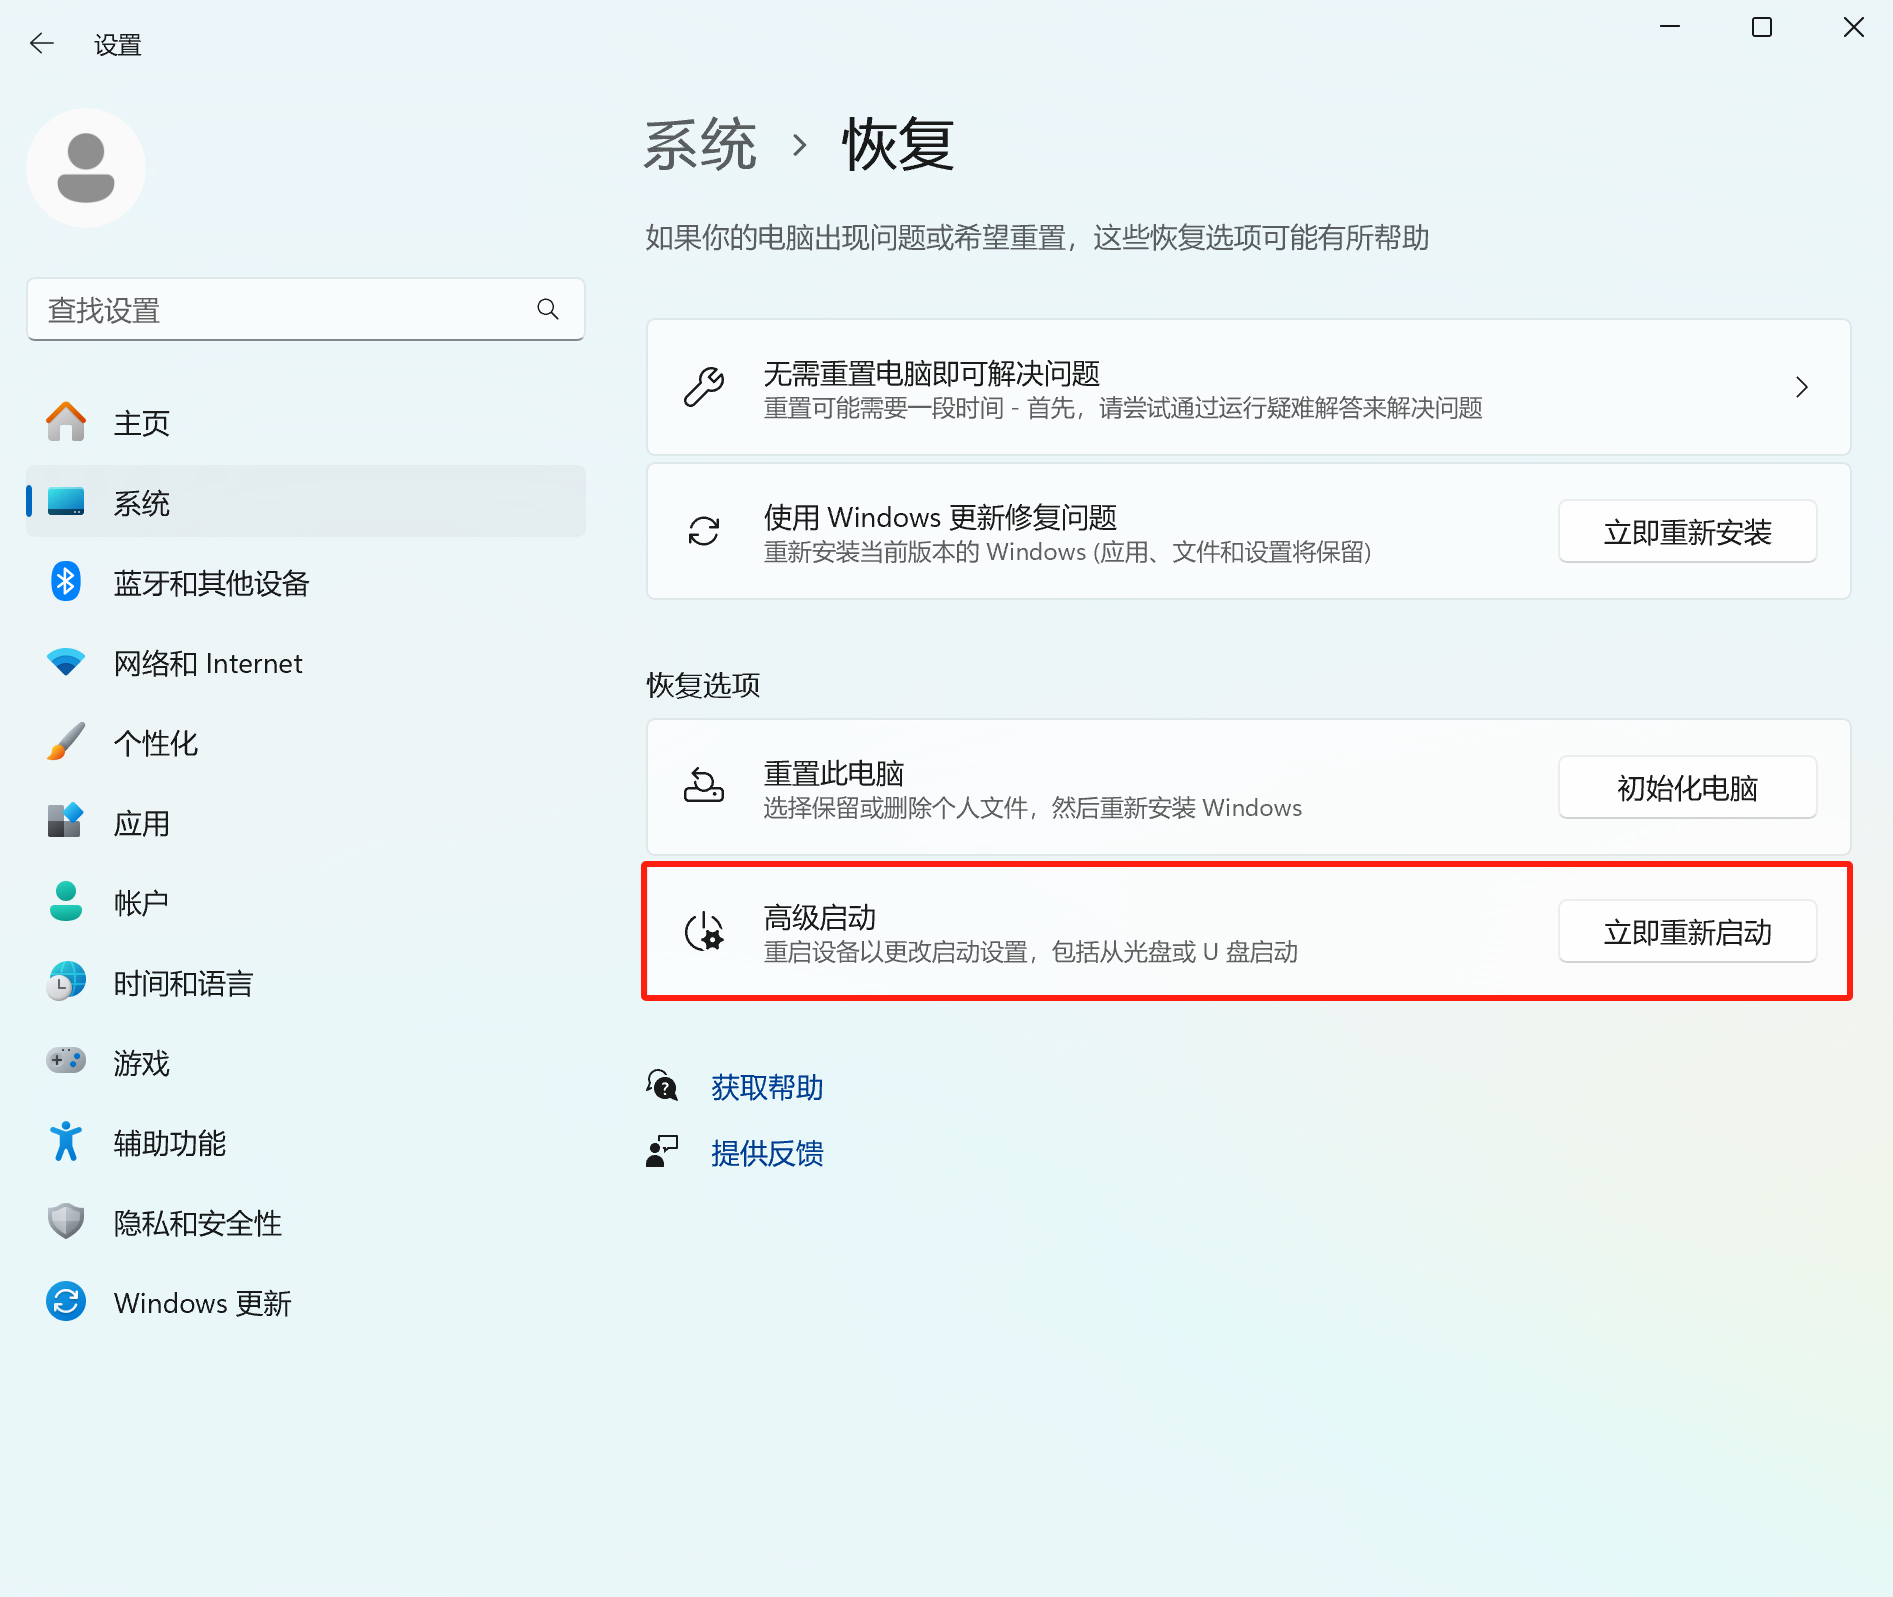
Task: Click the 立即重新启动 button
Action: (1687, 931)
